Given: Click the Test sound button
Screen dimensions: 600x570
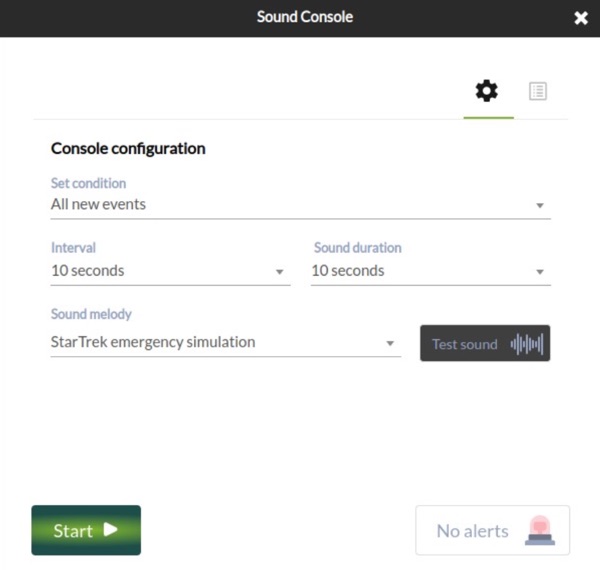Looking at the screenshot, I should tap(485, 343).
